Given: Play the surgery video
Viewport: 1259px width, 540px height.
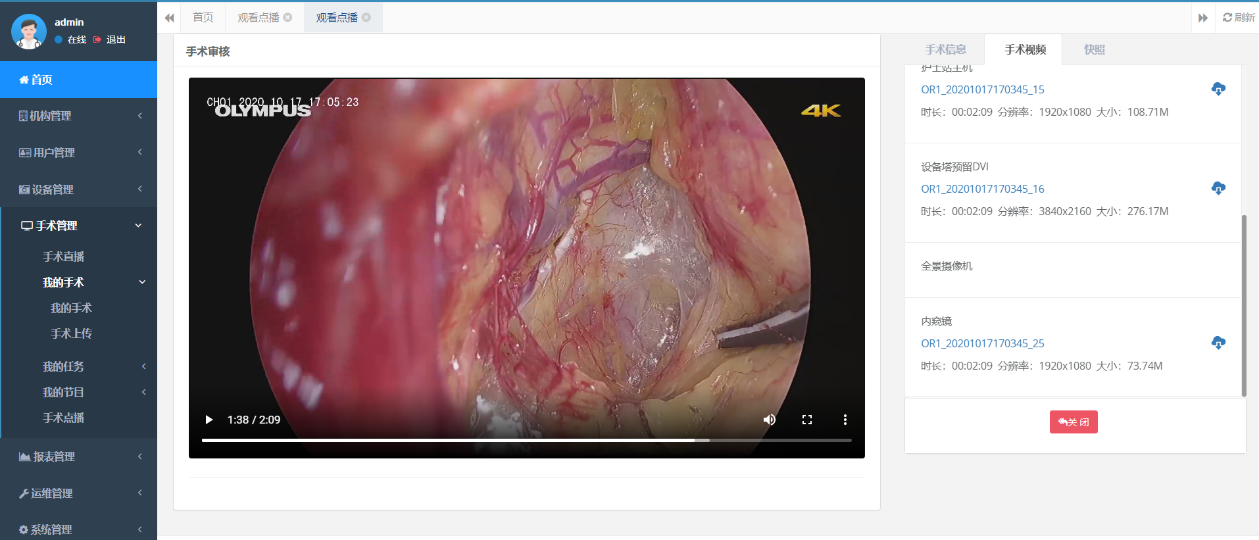Looking at the screenshot, I should pos(209,420).
